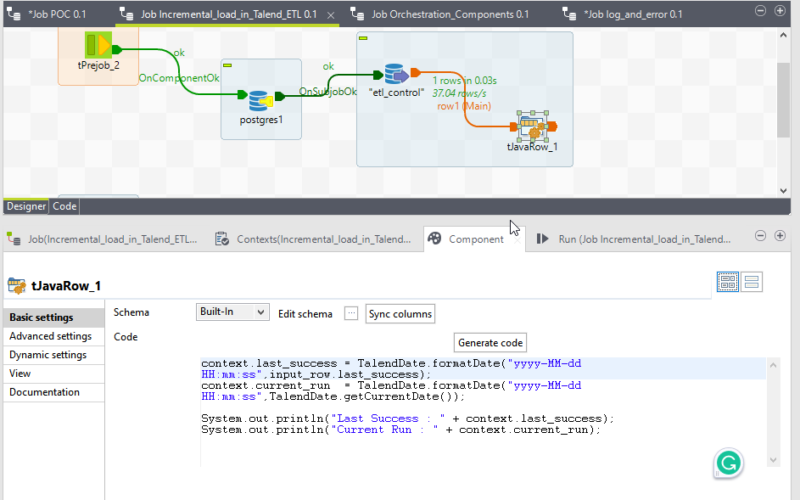Close the Incremental_load_in_Talend_ETL job tab
Image resolution: width=800 pixels, height=500 pixels.
click(x=331, y=16)
